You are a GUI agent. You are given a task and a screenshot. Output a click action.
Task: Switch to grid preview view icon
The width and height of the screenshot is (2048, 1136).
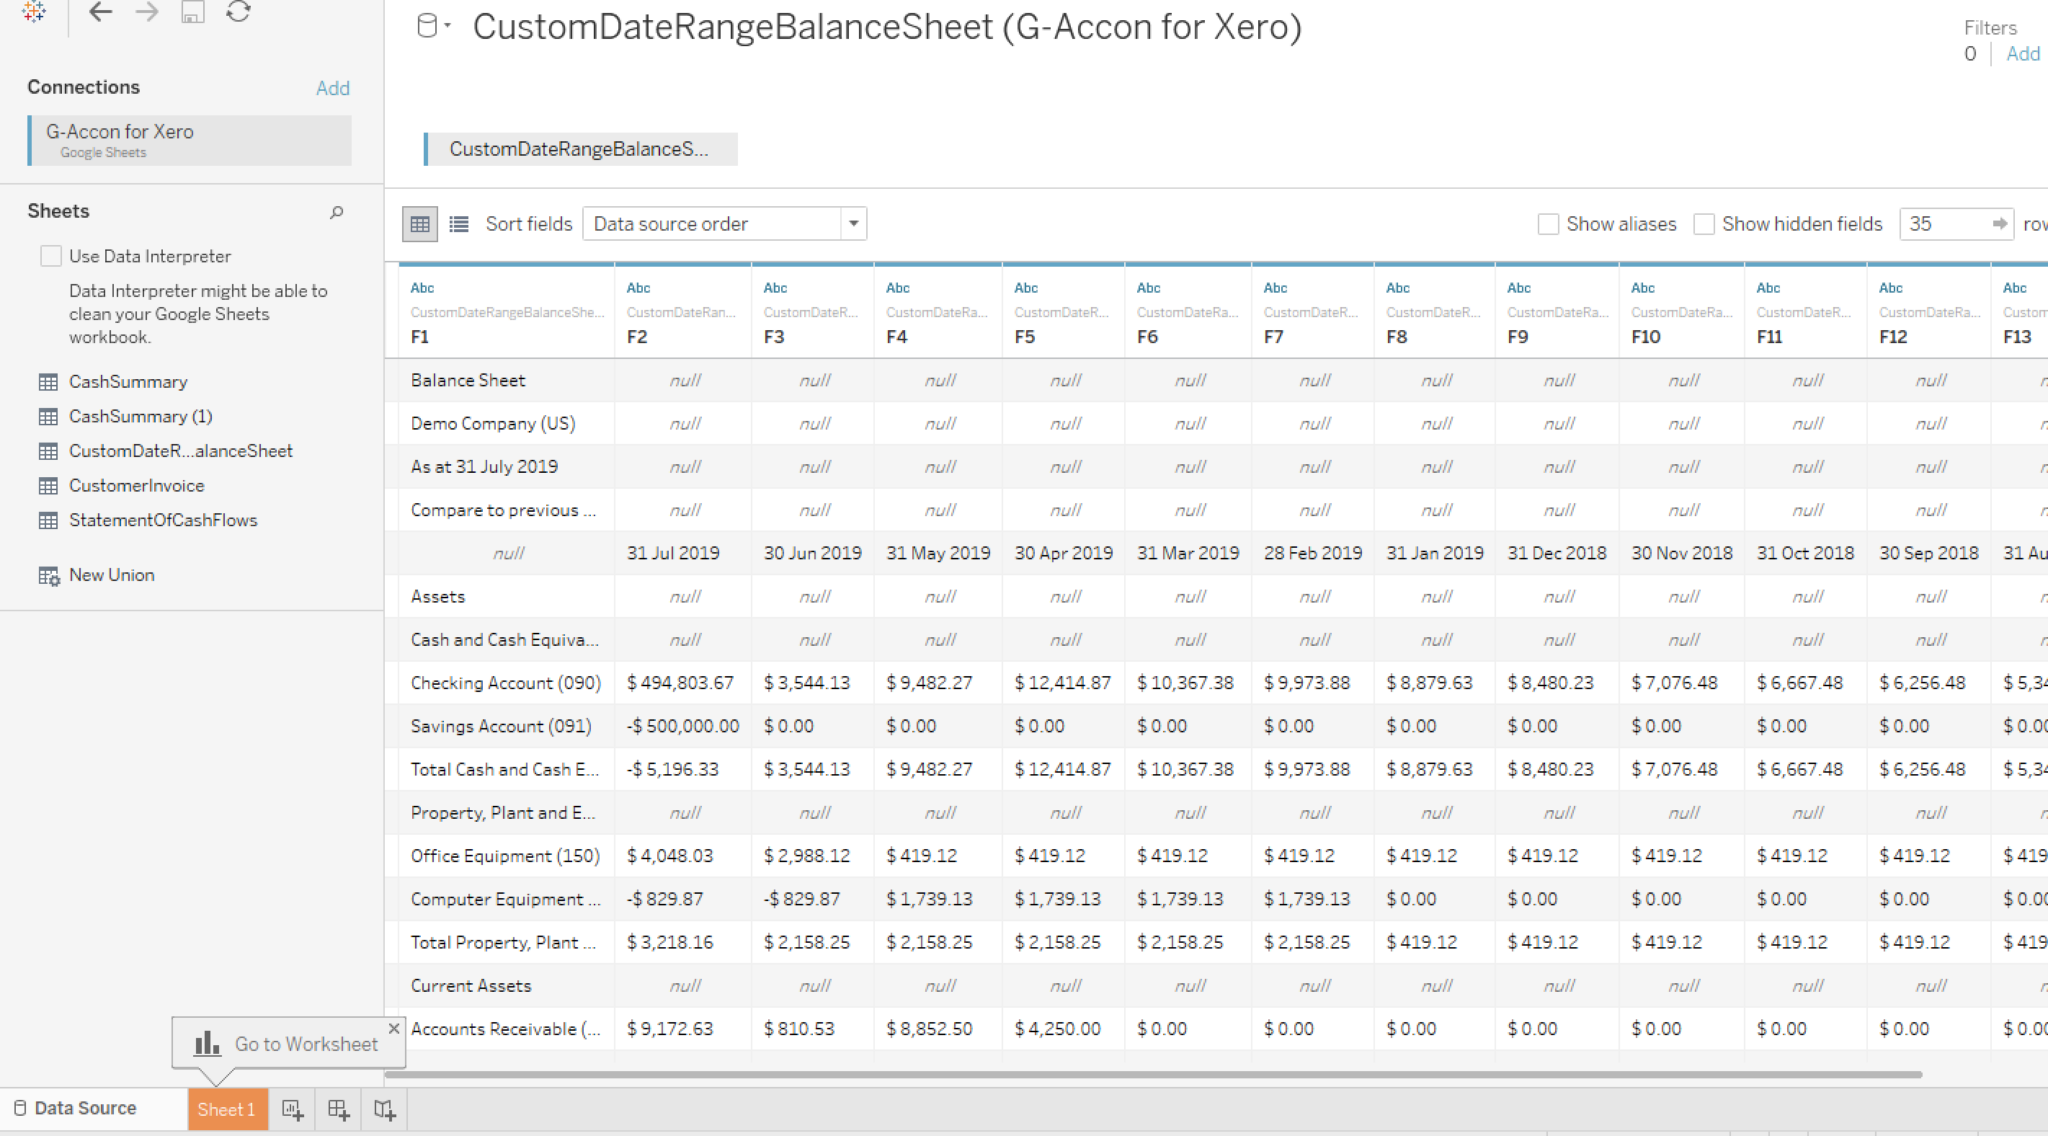pyautogui.click(x=420, y=224)
